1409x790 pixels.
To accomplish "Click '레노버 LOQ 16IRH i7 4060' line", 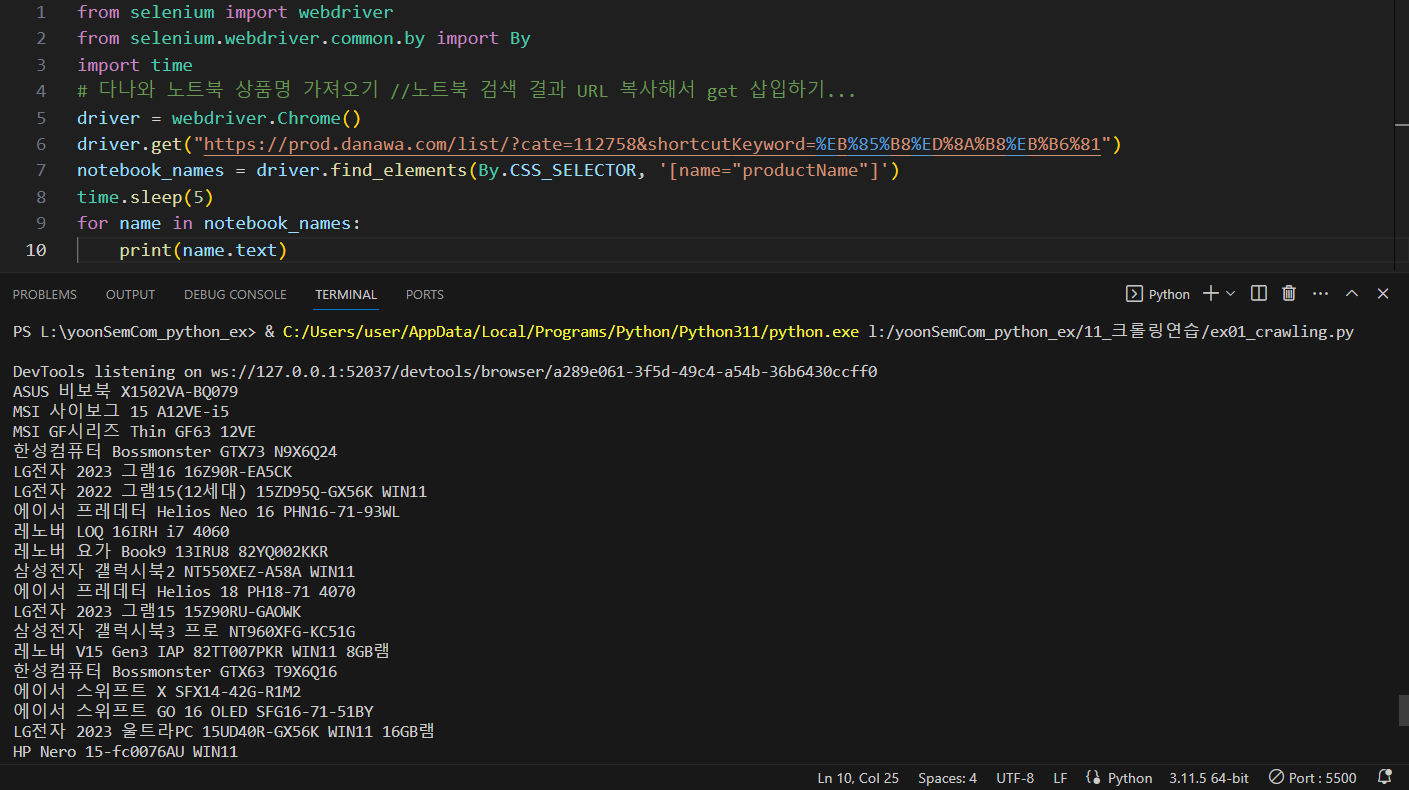I will [x=121, y=532].
